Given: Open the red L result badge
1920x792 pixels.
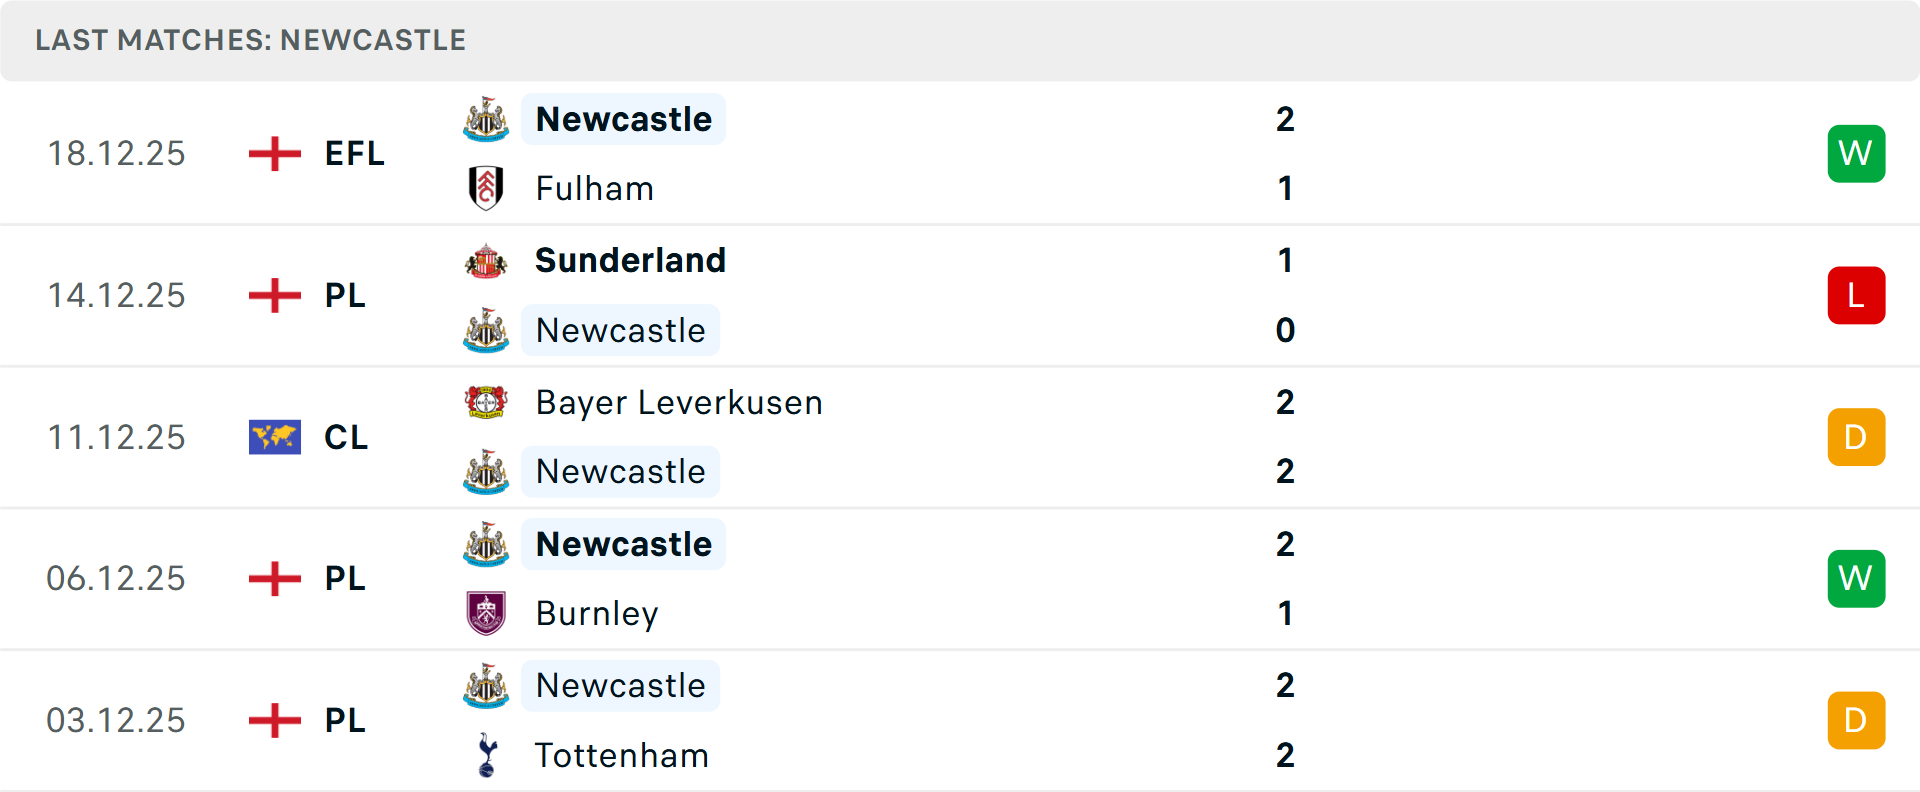Looking at the screenshot, I should coord(1856,296).
